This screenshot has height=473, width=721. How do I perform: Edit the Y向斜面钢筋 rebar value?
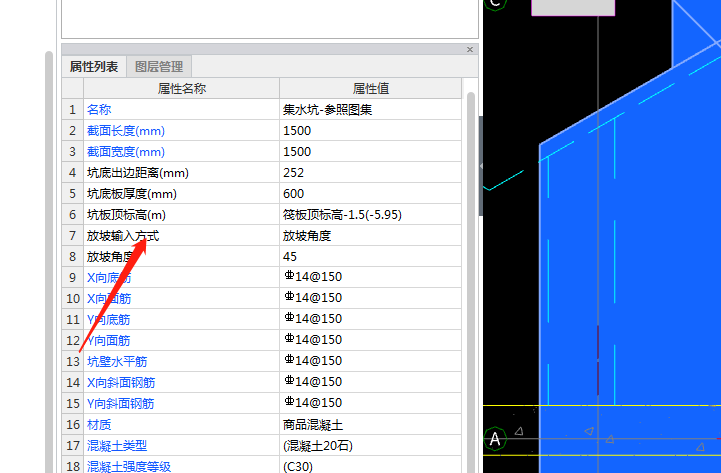[x=371, y=404]
